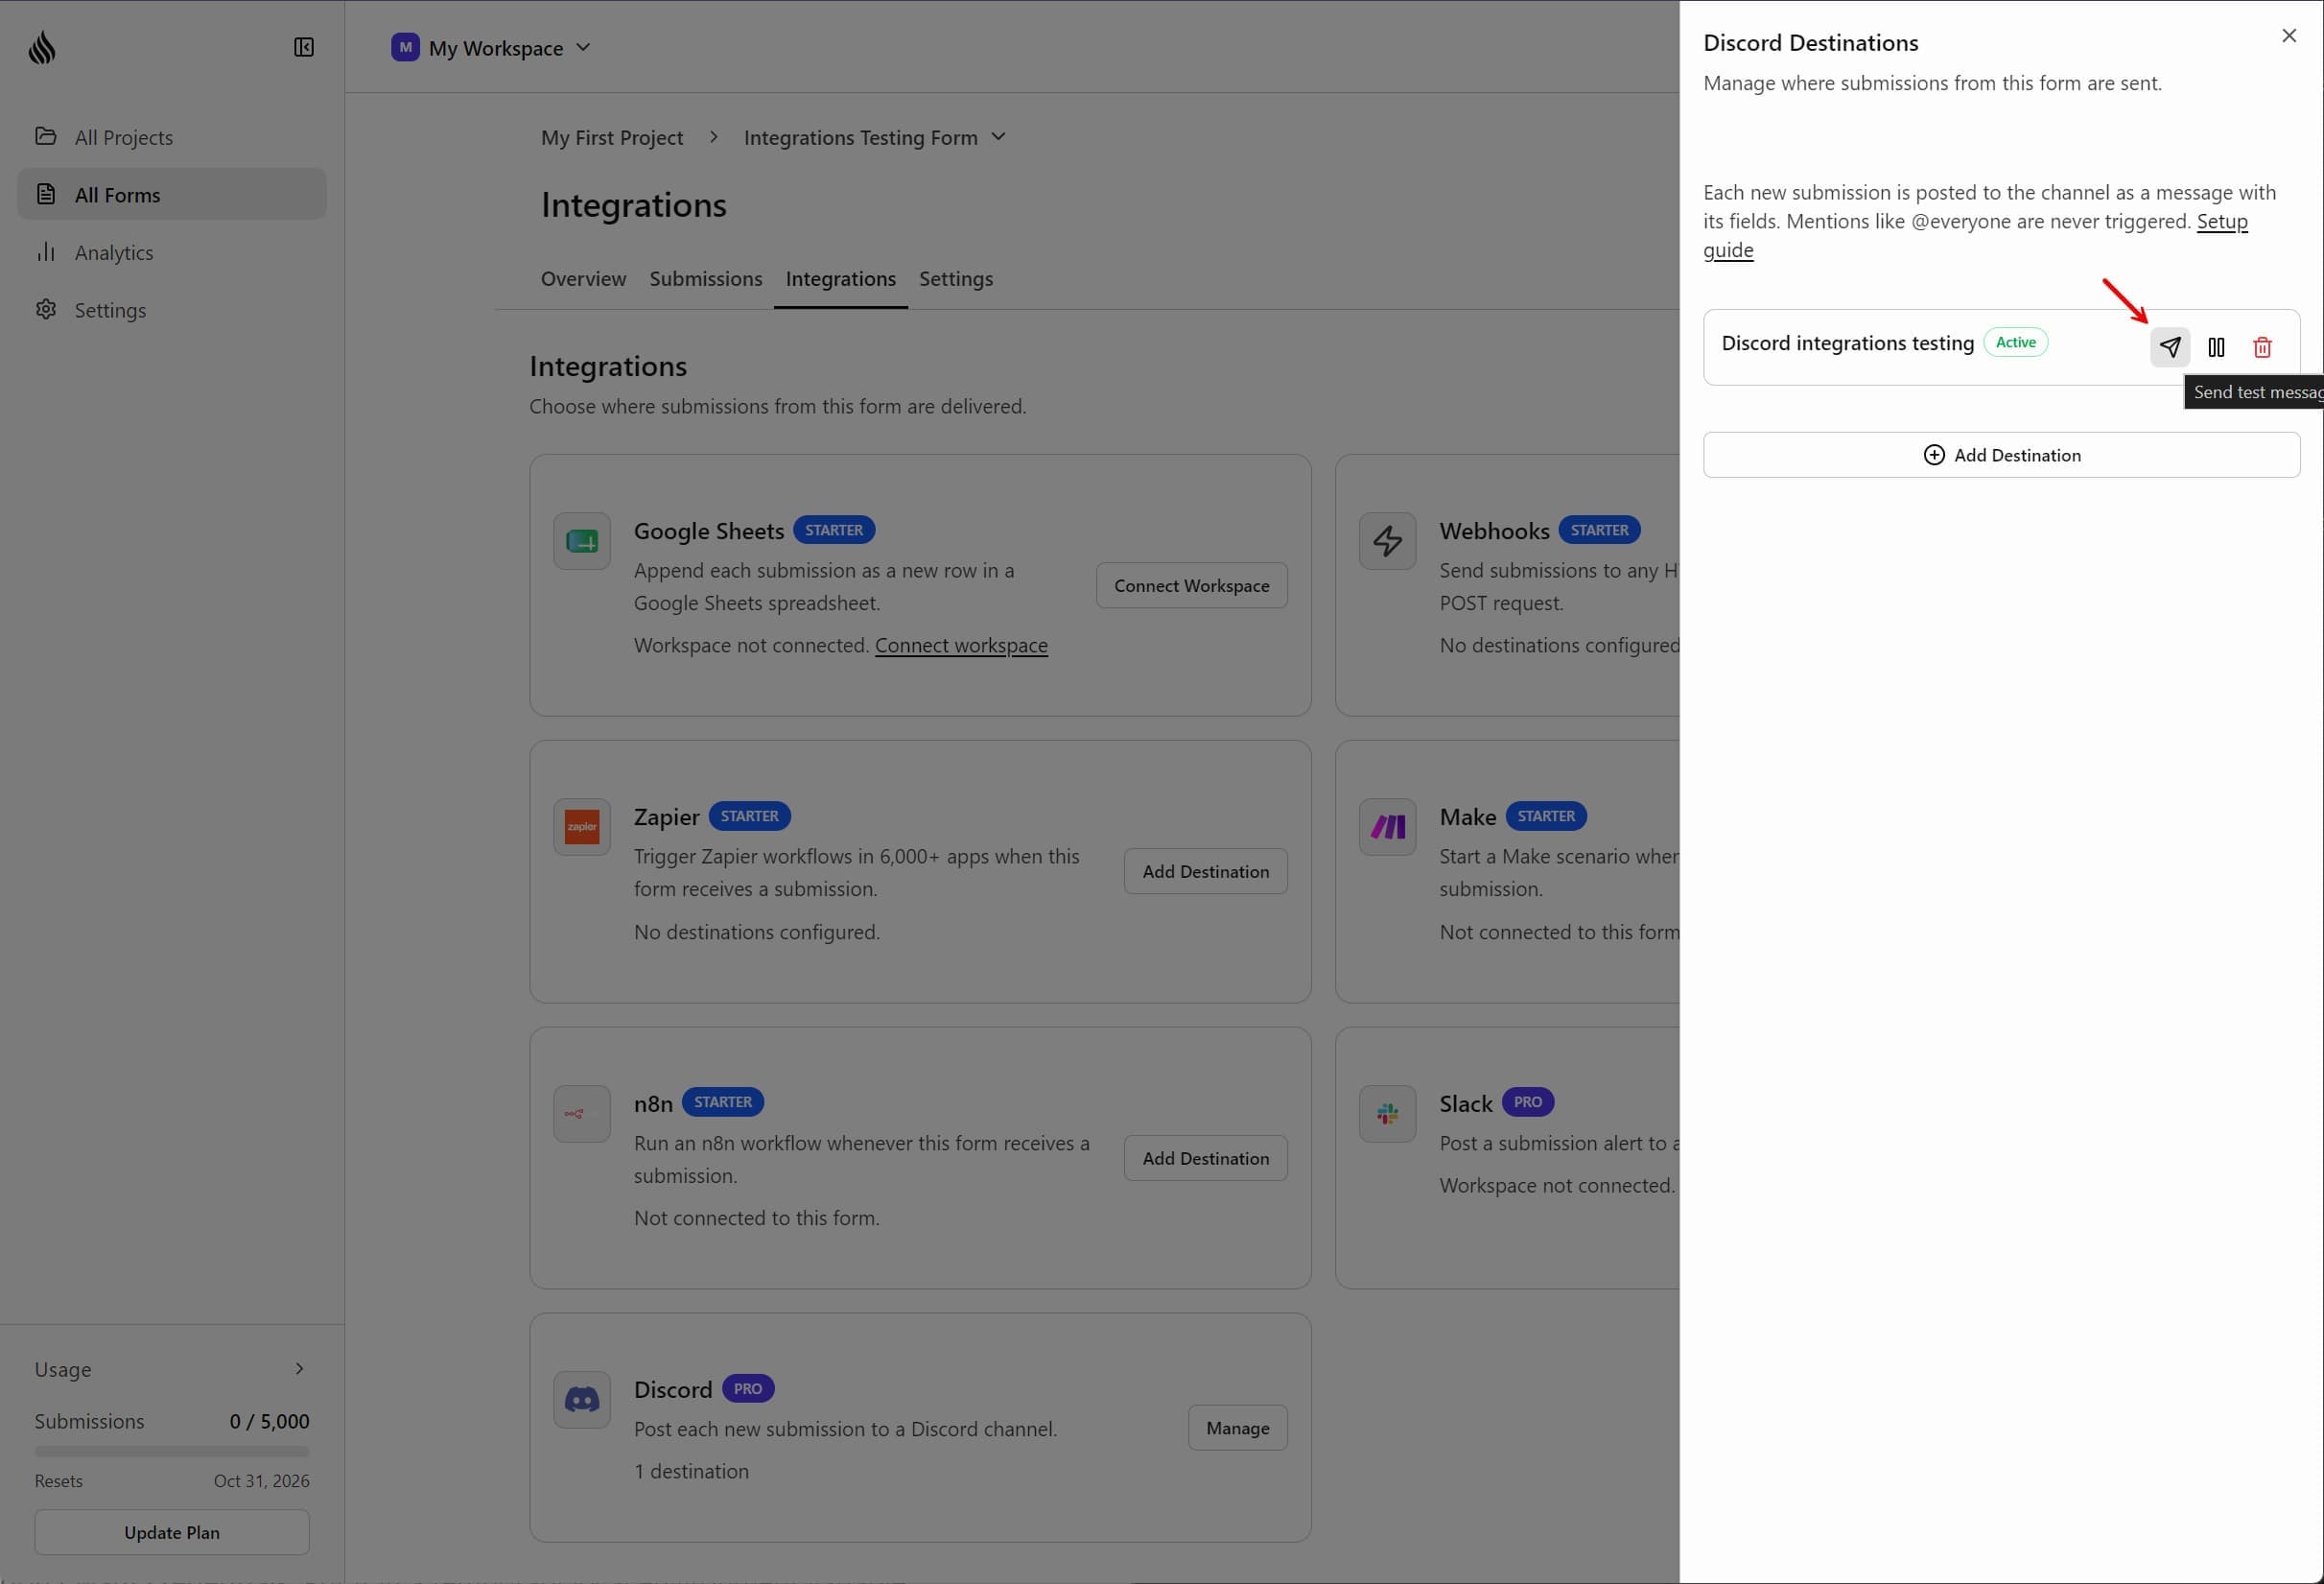Open sidebar Settings with gear icon

172,310
